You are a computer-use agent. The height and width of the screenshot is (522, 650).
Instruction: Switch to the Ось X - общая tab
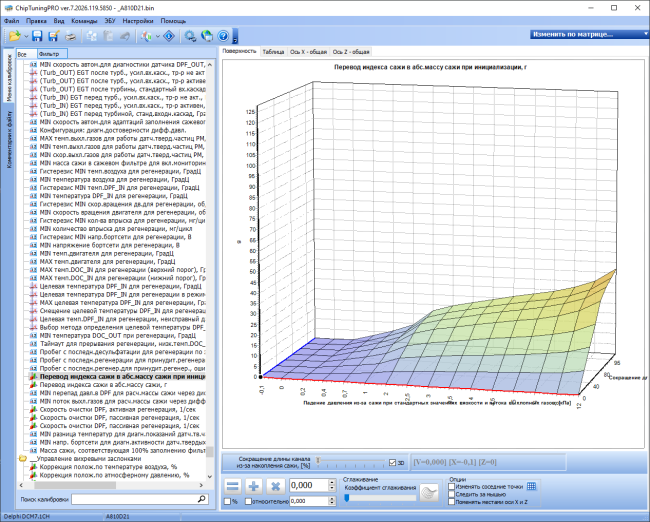tap(308, 52)
